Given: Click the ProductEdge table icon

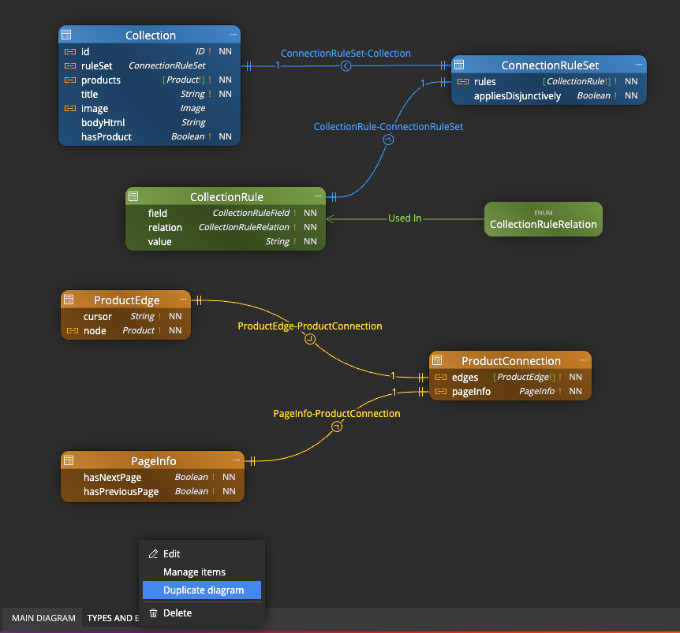Looking at the screenshot, I should click(x=69, y=299).
